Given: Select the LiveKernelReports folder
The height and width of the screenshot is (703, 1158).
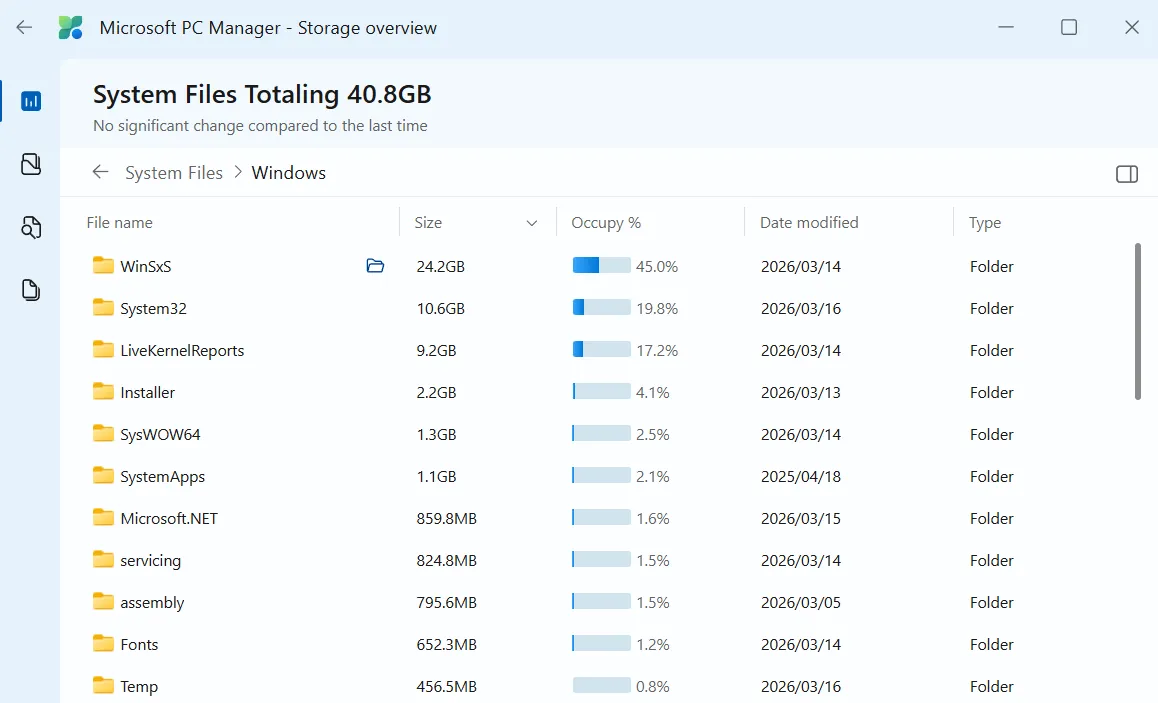Looking at the screenshot, I should pyautogui.click(x=181, y=350).
